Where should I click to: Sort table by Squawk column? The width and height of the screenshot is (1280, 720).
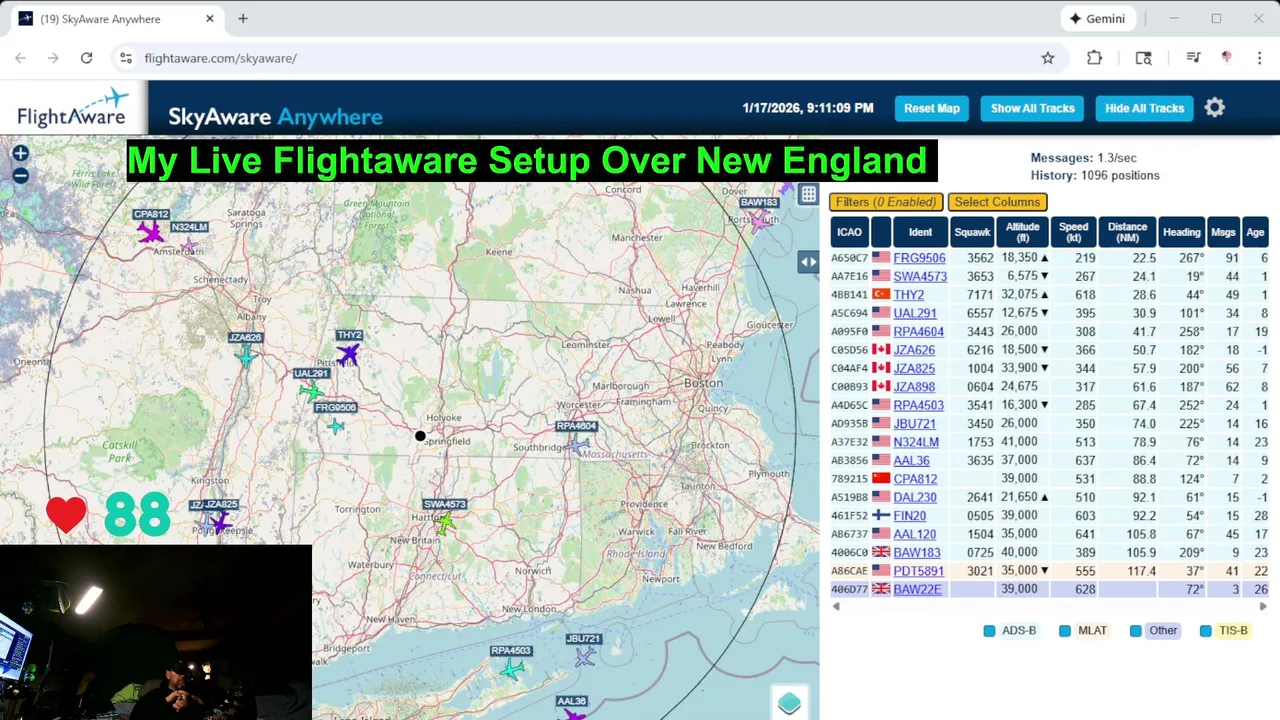(x=972, y=232)
